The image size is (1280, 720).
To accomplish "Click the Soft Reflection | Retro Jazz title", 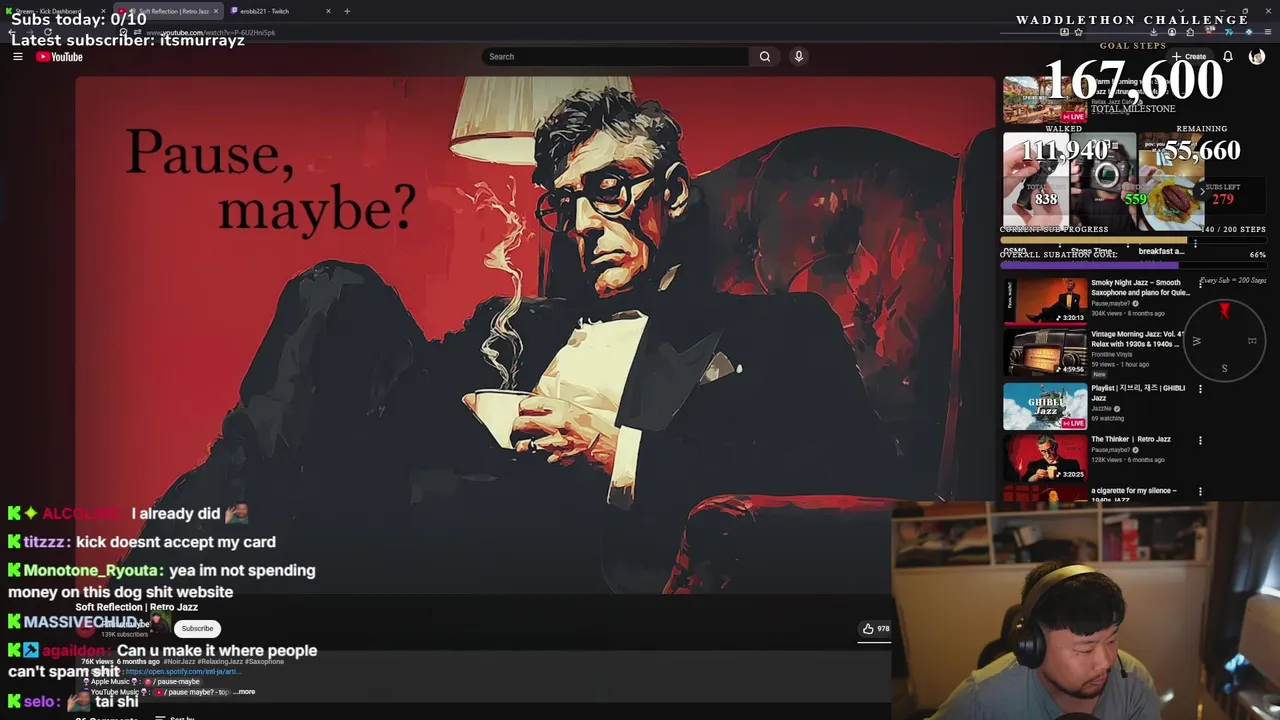I will pyautogui.click(x=136, y=607).
